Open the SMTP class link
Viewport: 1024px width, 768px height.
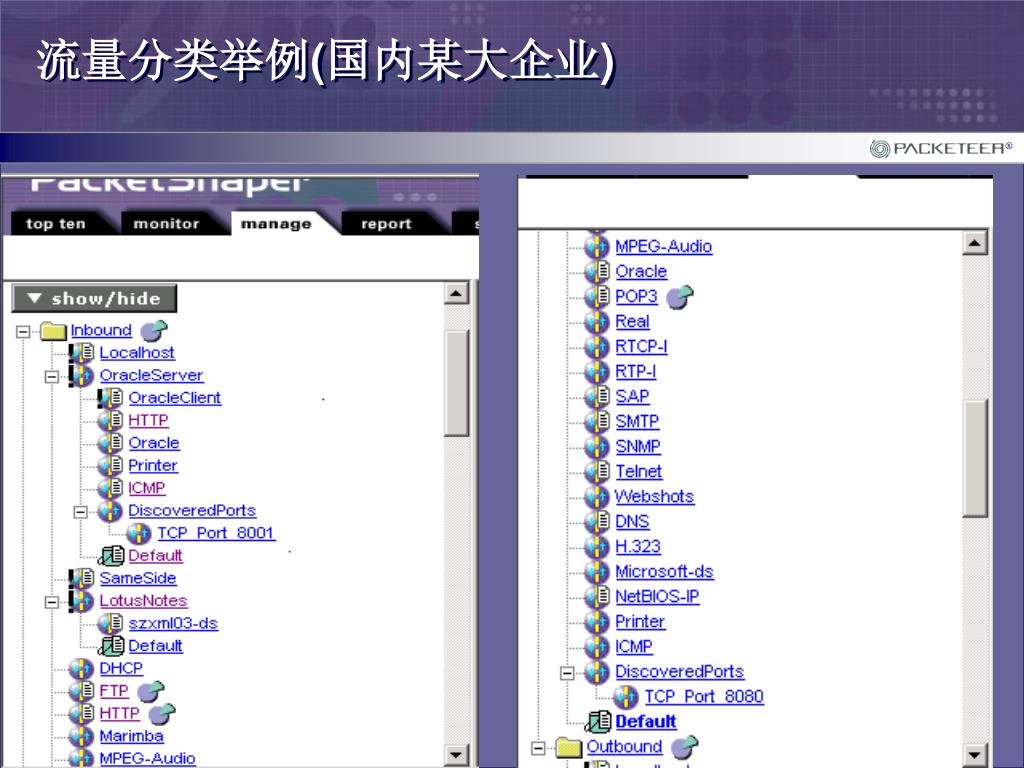pyautogui.click(x=637, y=421)
